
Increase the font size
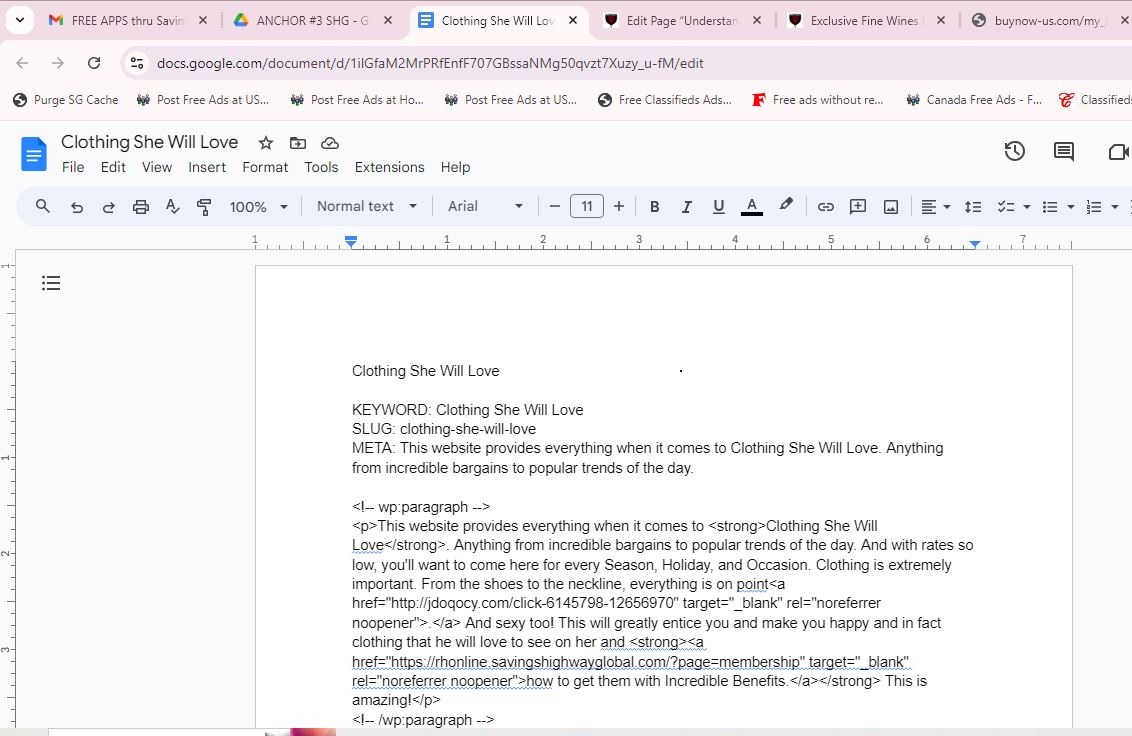(x=619, y=207)
